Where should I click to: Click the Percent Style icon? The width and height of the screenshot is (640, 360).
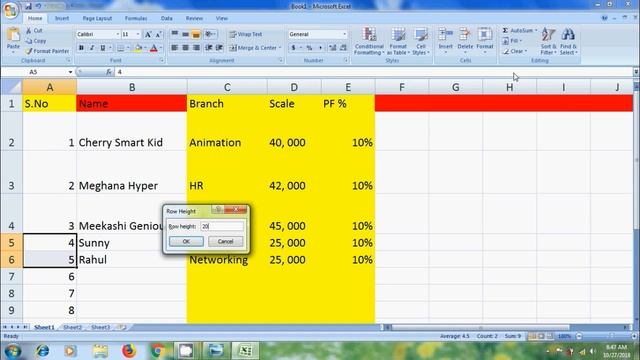point(310,48)
